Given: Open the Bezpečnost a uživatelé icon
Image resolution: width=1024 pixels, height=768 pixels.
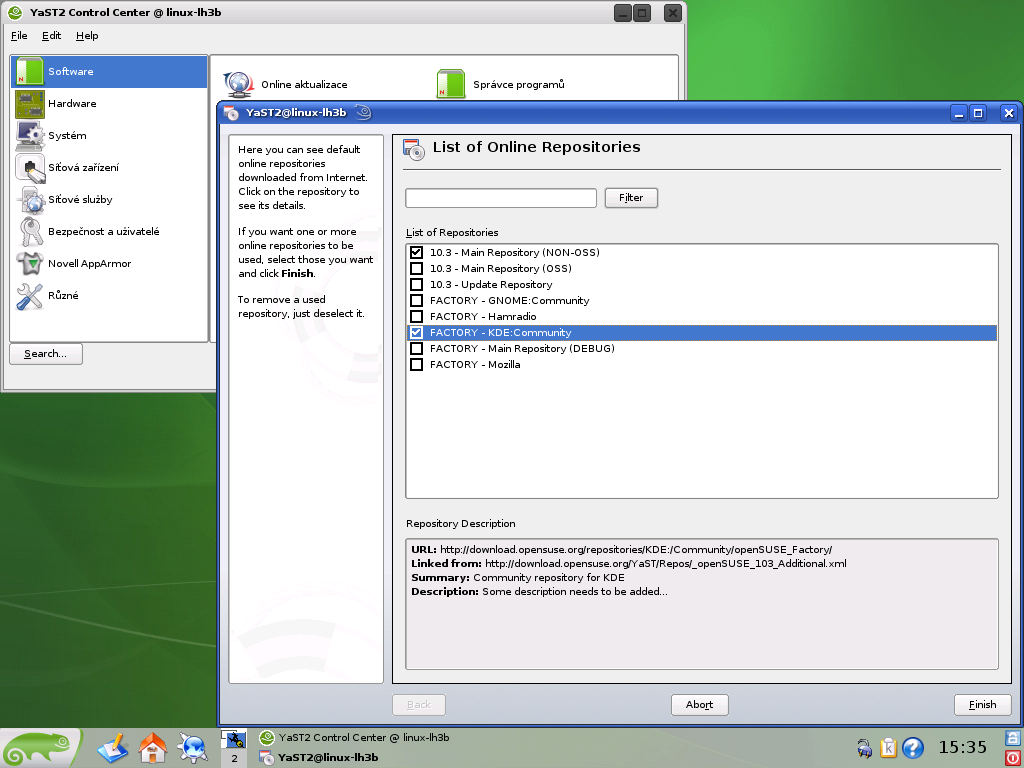Looking at the screenshot, I should click(x=29, y=232).
